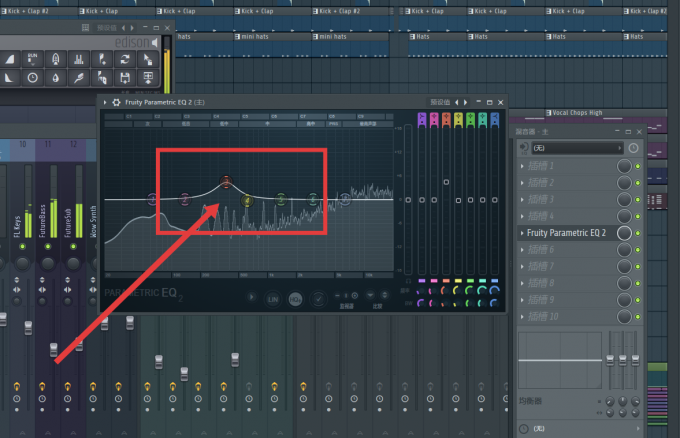Click Edison add marker tool
Viewport: 680px width, 438px height.
point(102,59)
